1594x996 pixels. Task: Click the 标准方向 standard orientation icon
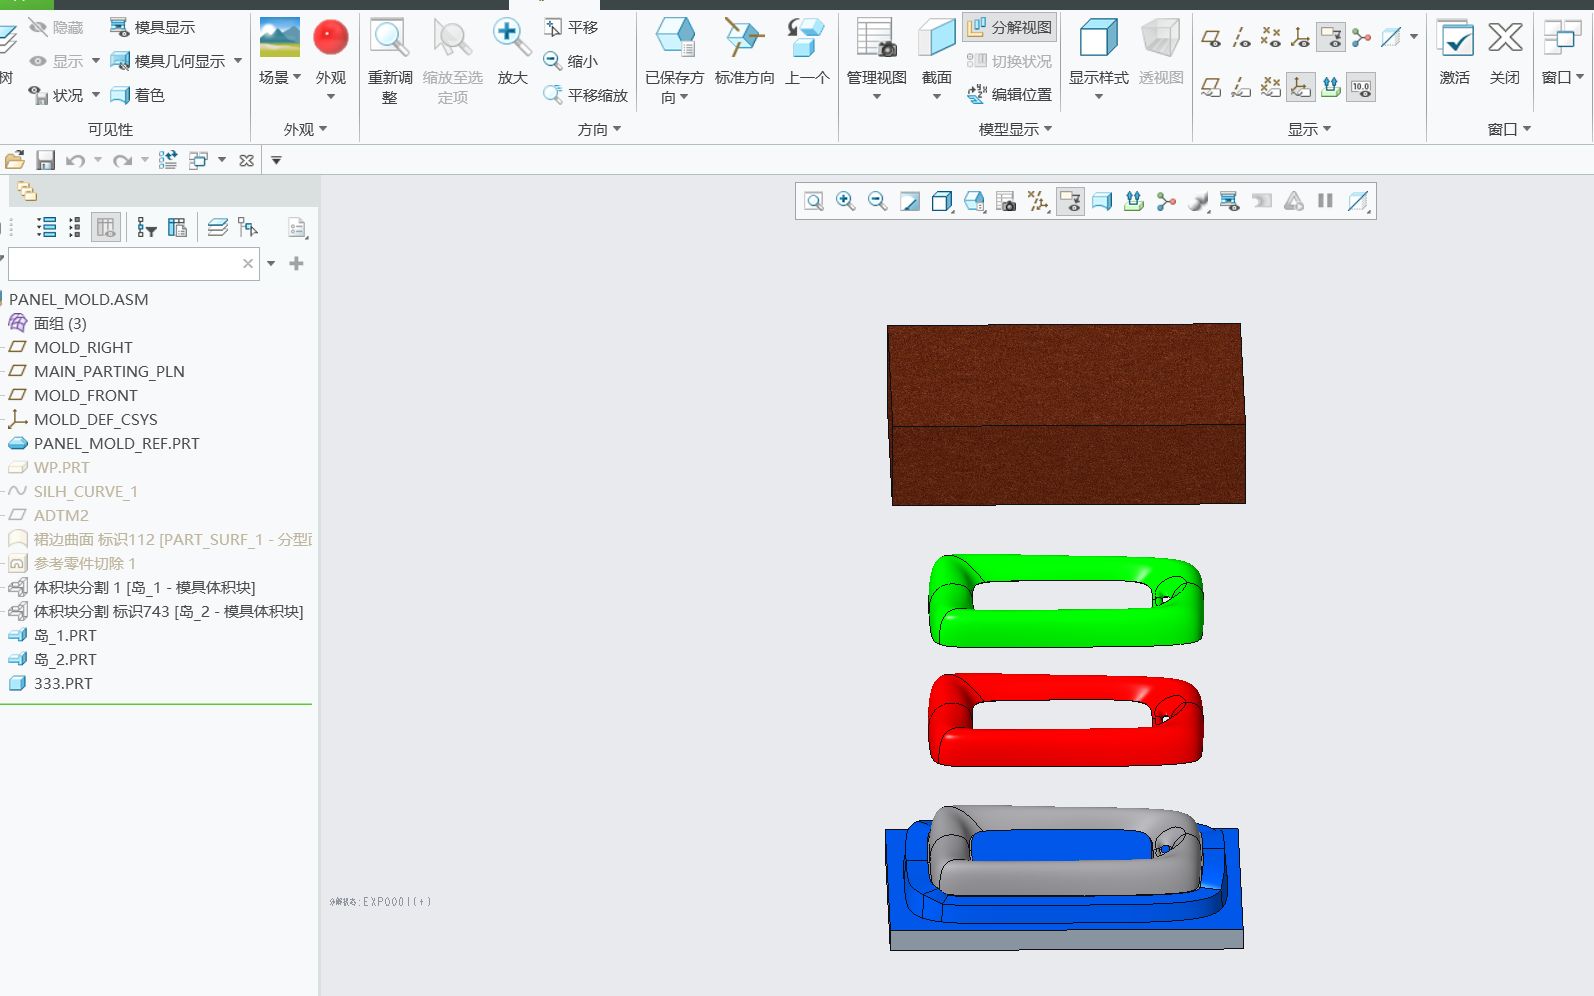[745, 38]
